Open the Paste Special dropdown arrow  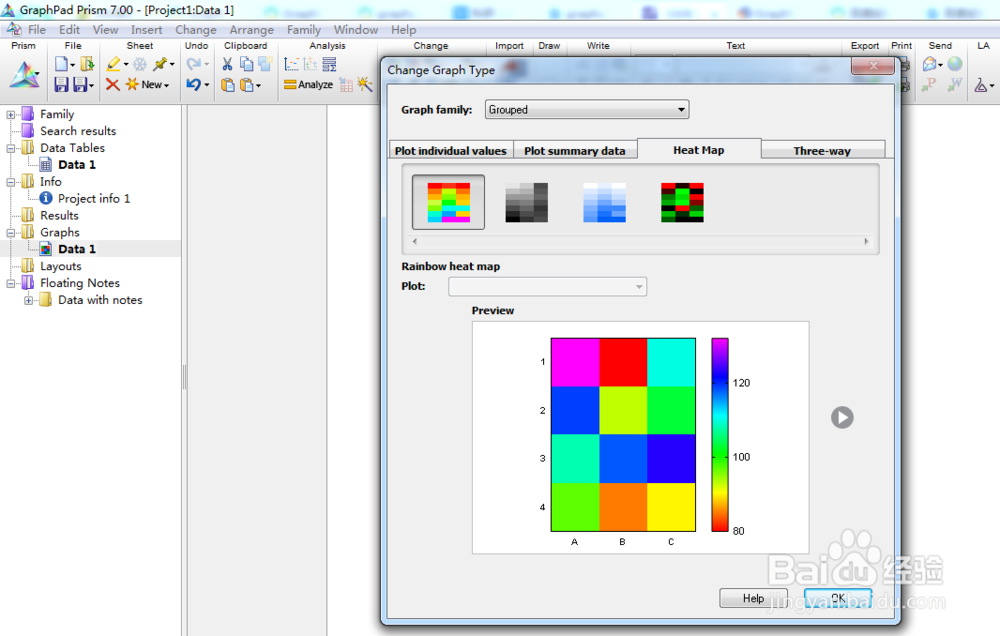click(258, 86)
